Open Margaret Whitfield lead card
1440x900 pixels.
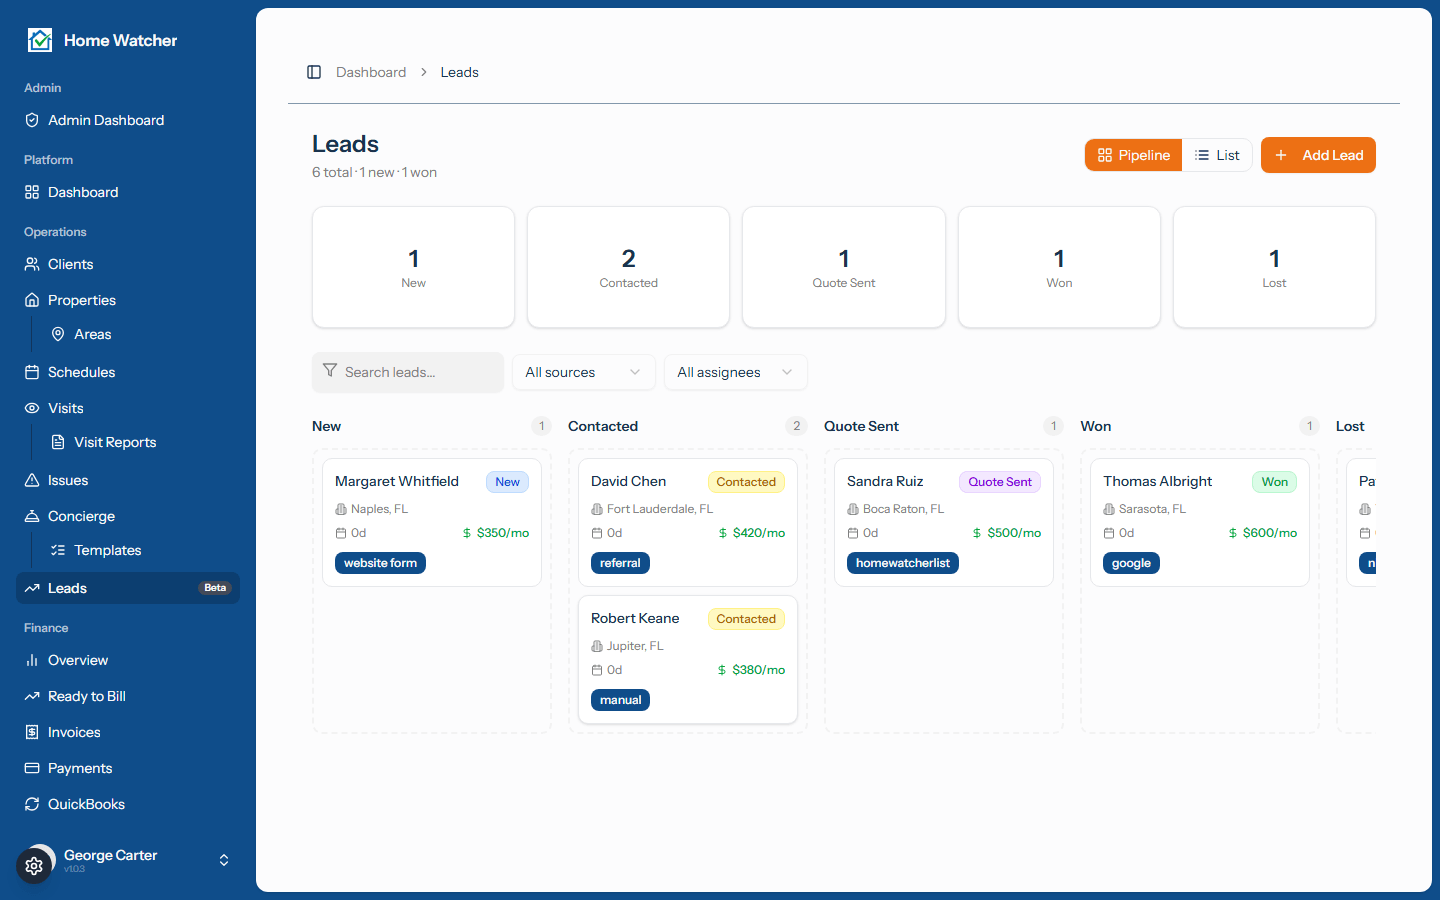pyautogui.click(x=432, y=522)
